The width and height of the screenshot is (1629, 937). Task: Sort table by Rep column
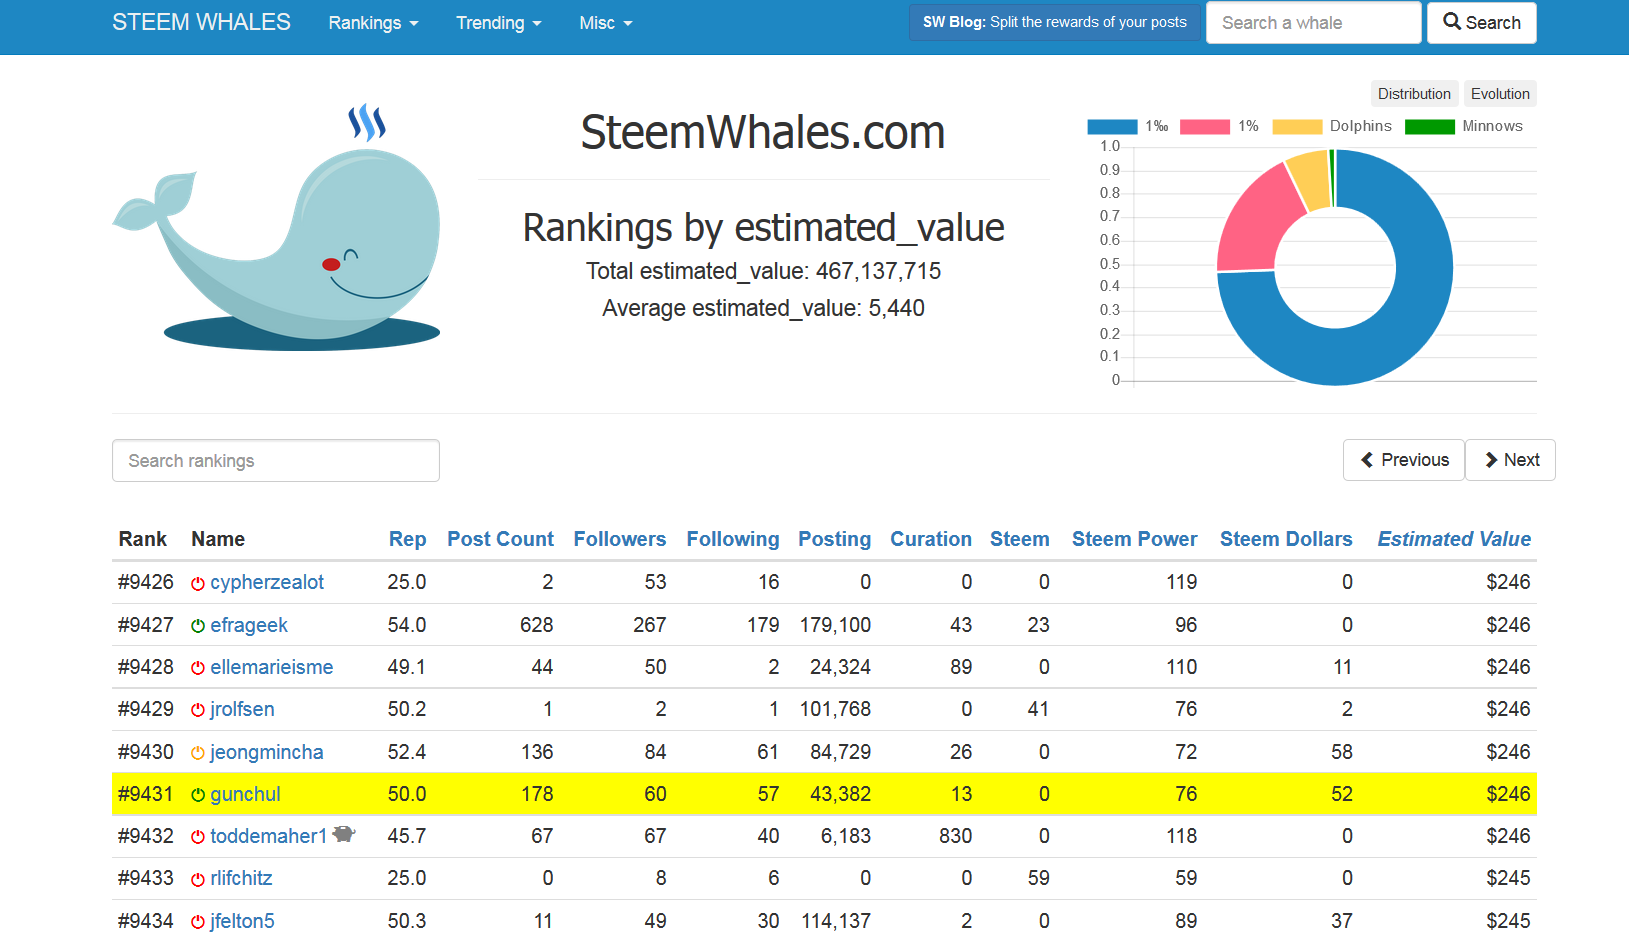tap(407, 539)
